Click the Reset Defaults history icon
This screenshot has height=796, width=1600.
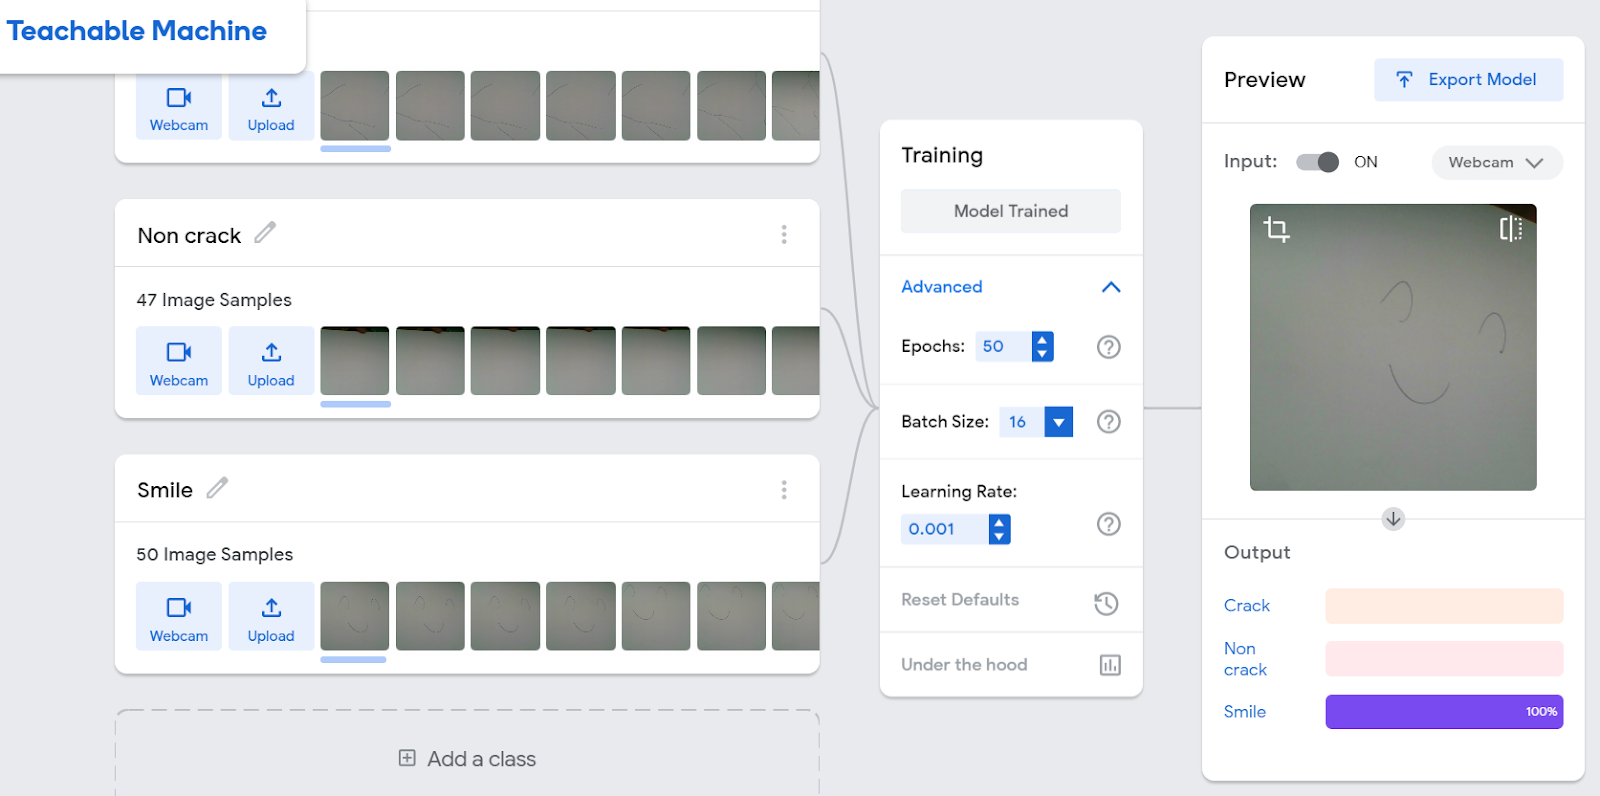click(x=1106, y=603)
